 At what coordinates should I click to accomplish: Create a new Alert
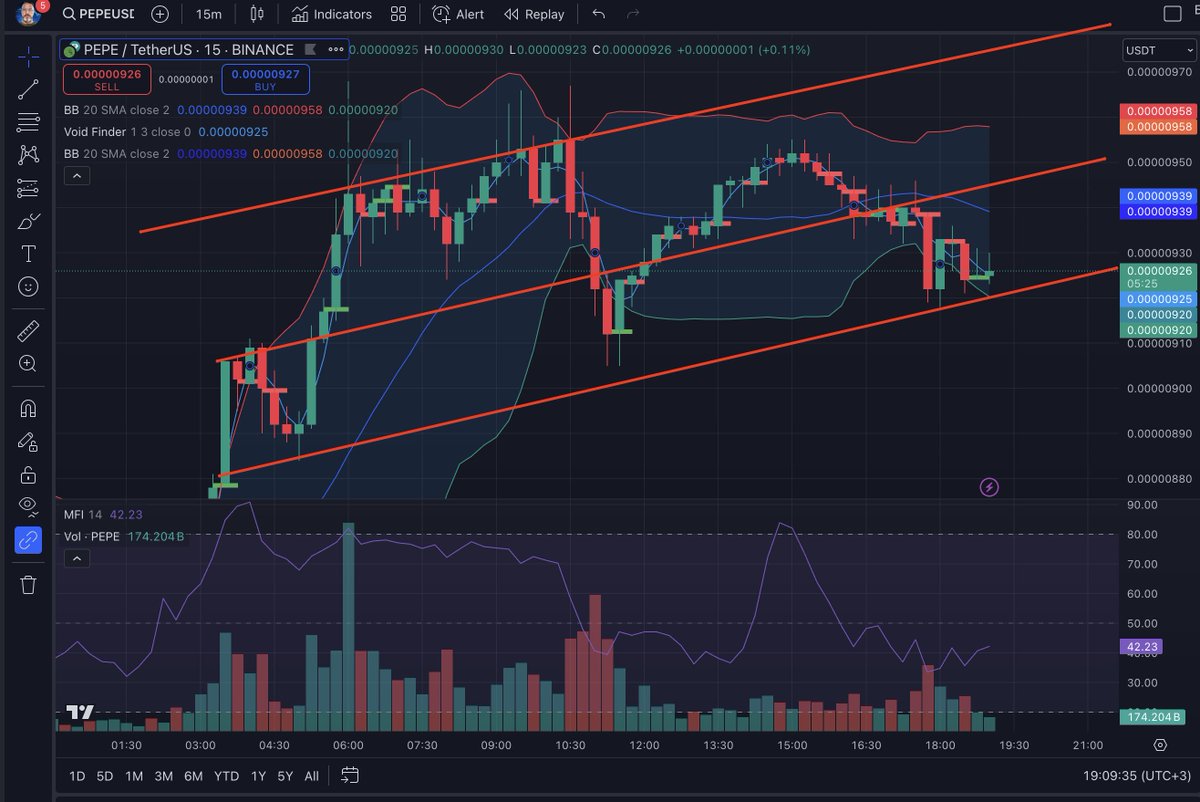click(459, 14)
